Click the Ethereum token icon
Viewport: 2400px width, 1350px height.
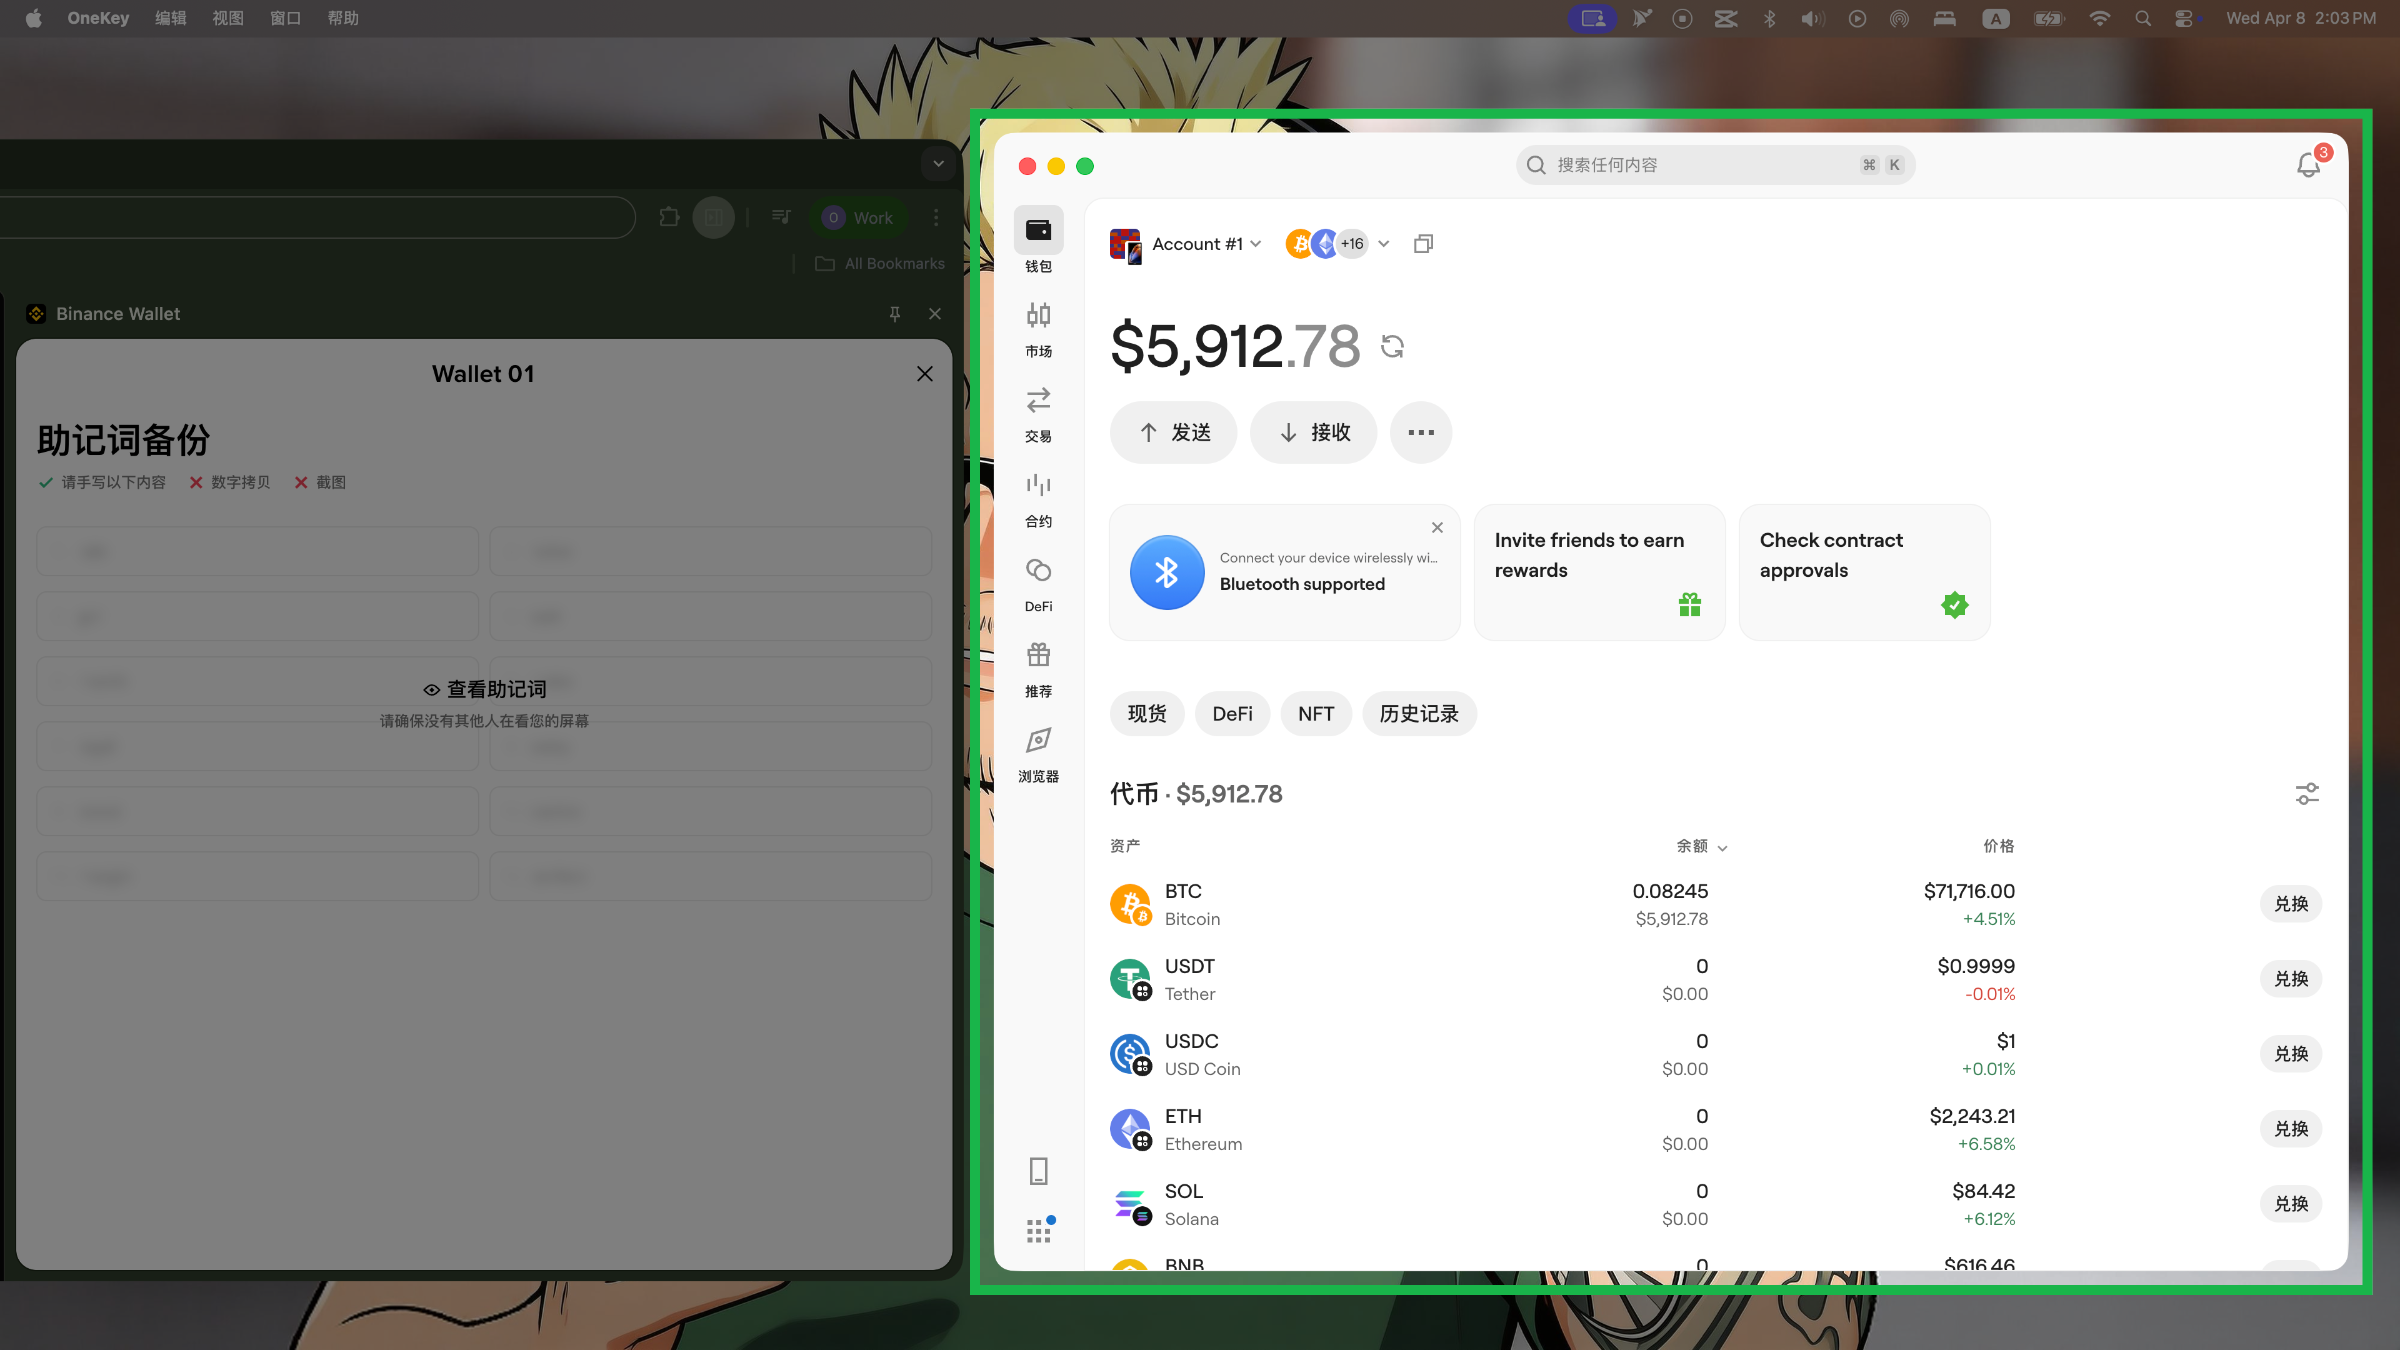click(1131, 1129)
